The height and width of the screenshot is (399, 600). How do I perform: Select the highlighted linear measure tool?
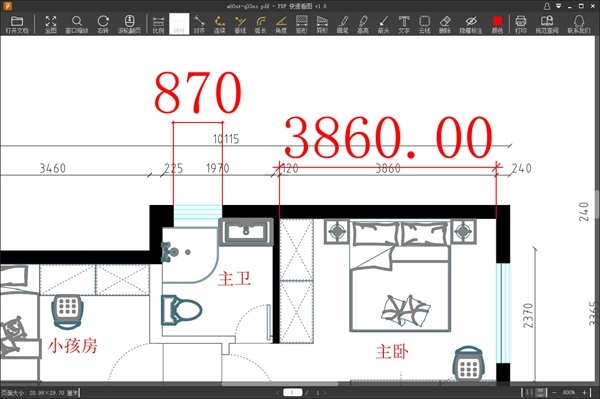pyautogui.click(x=179, y=24)
